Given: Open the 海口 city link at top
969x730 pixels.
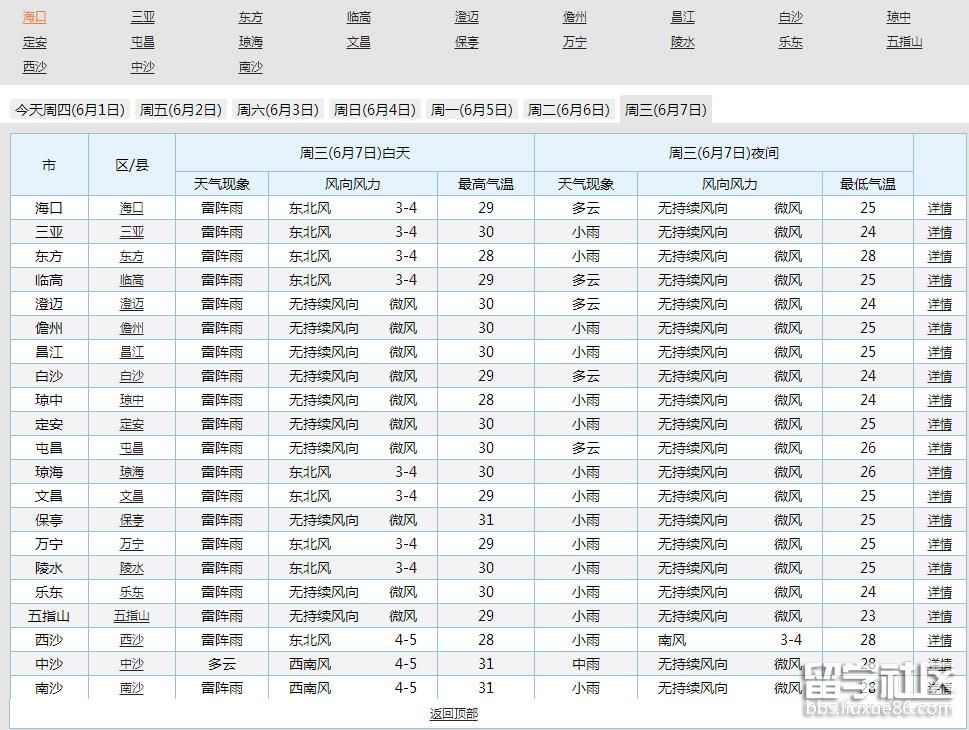Looking at the screenshot, I should pyautogui.click(x=34, y=16).
